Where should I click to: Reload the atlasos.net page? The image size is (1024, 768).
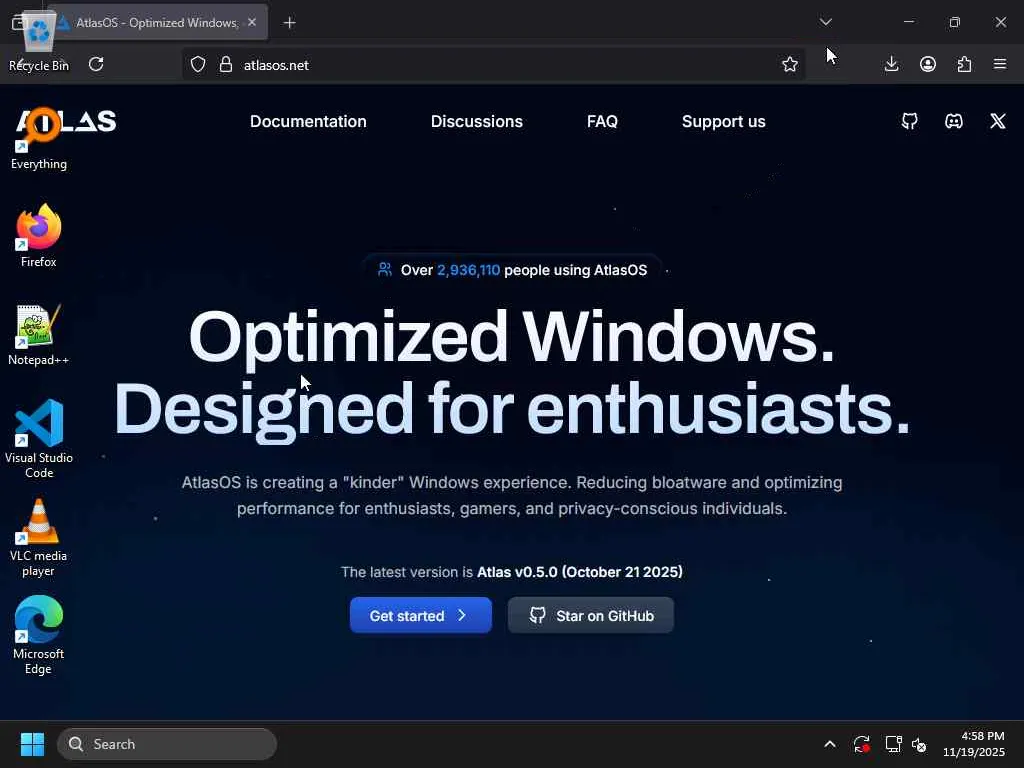pos(96,64)
